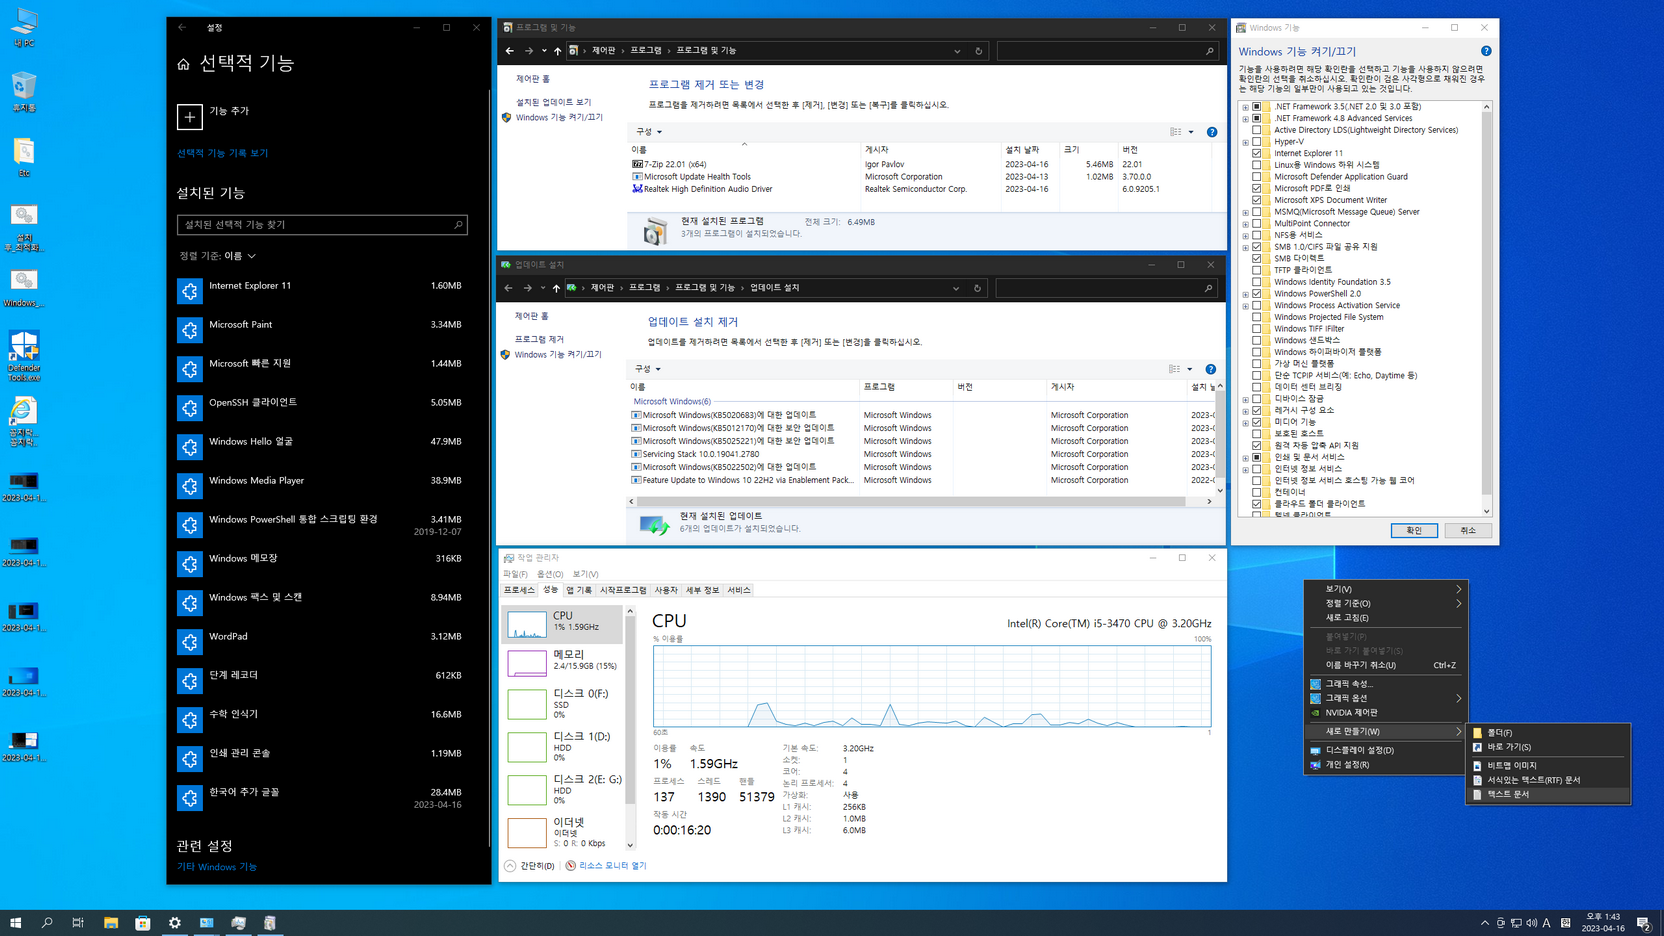Click the search magnifier in 설치된 선택적 기능 찾기
This screenshot has width=1664, height=936.
coord(458,225)
